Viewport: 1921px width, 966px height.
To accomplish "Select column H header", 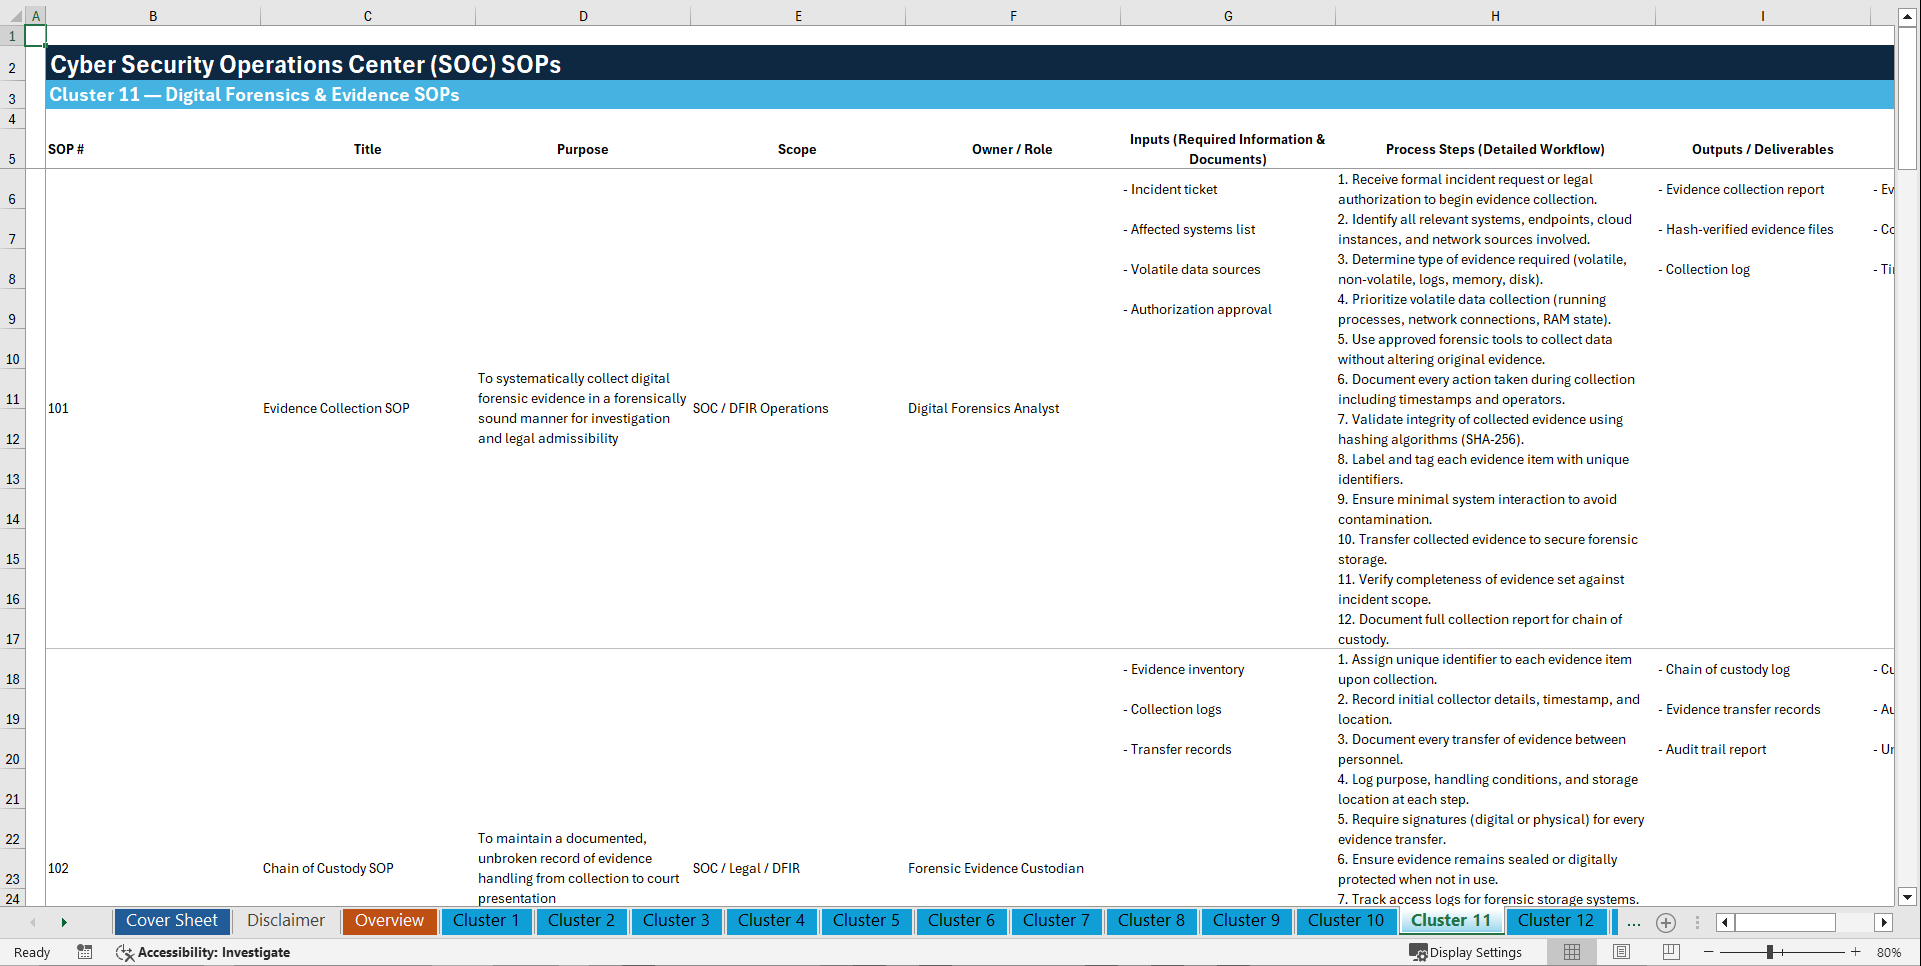I will pos(1495,16).
